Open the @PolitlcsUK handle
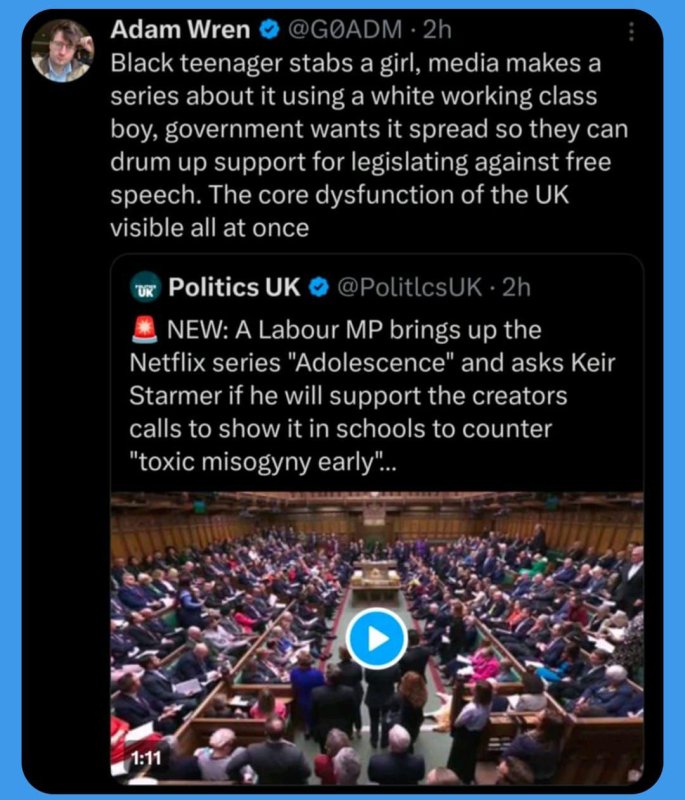This screenshot has width=685, height=800. (x=409, y=288)
